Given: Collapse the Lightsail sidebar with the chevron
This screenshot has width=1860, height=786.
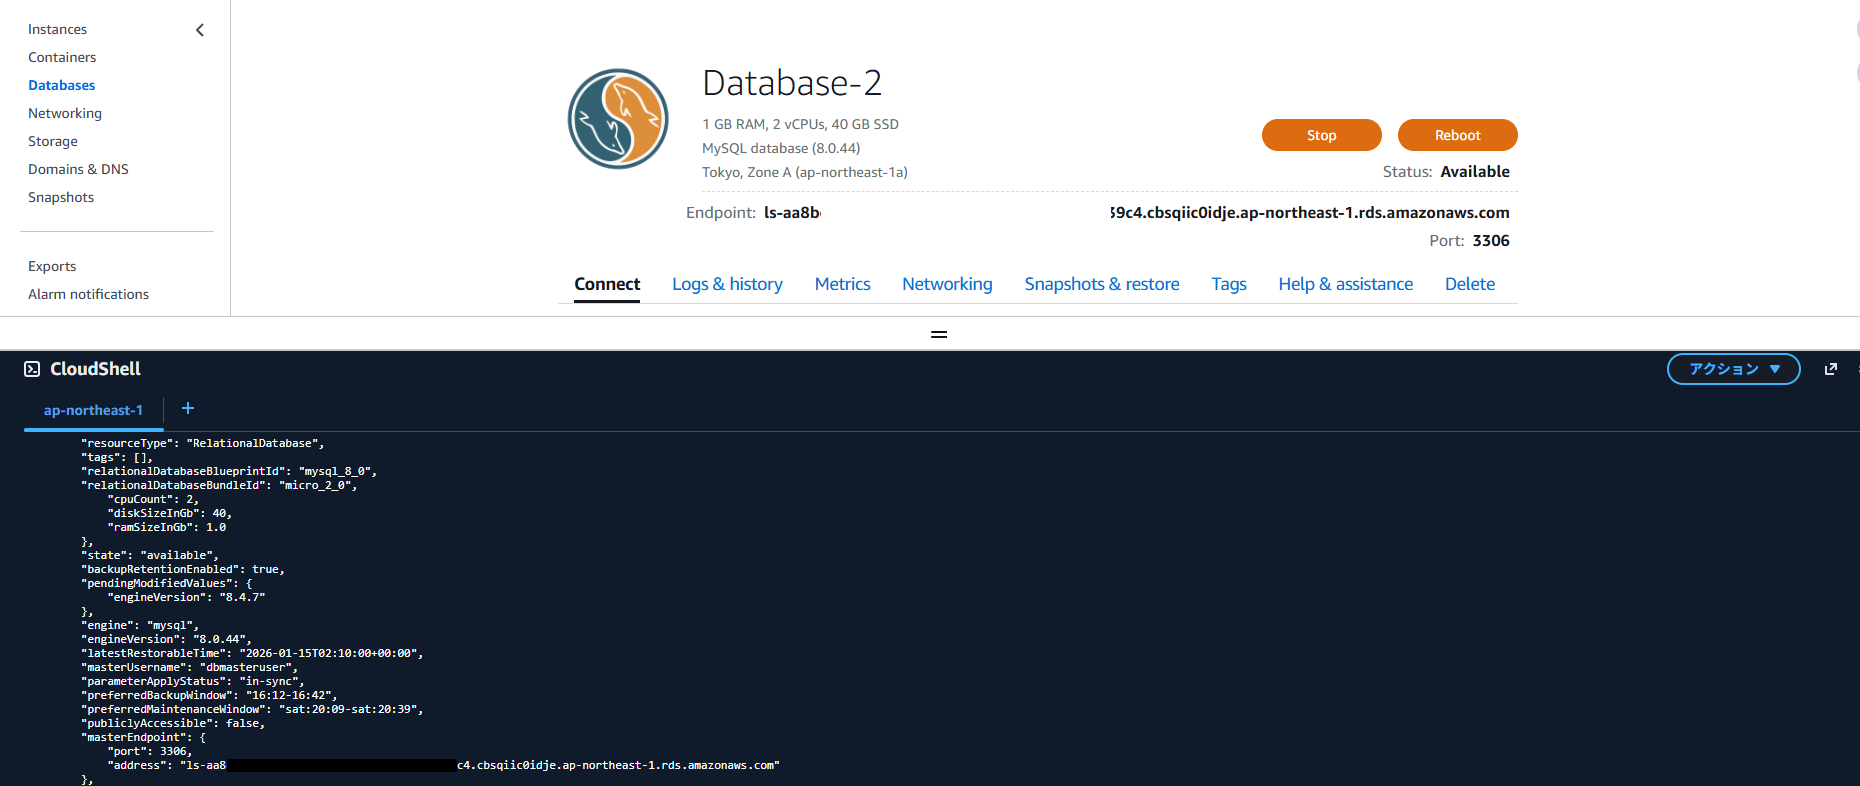Looking at the screenshot, I should click(200, 30).
